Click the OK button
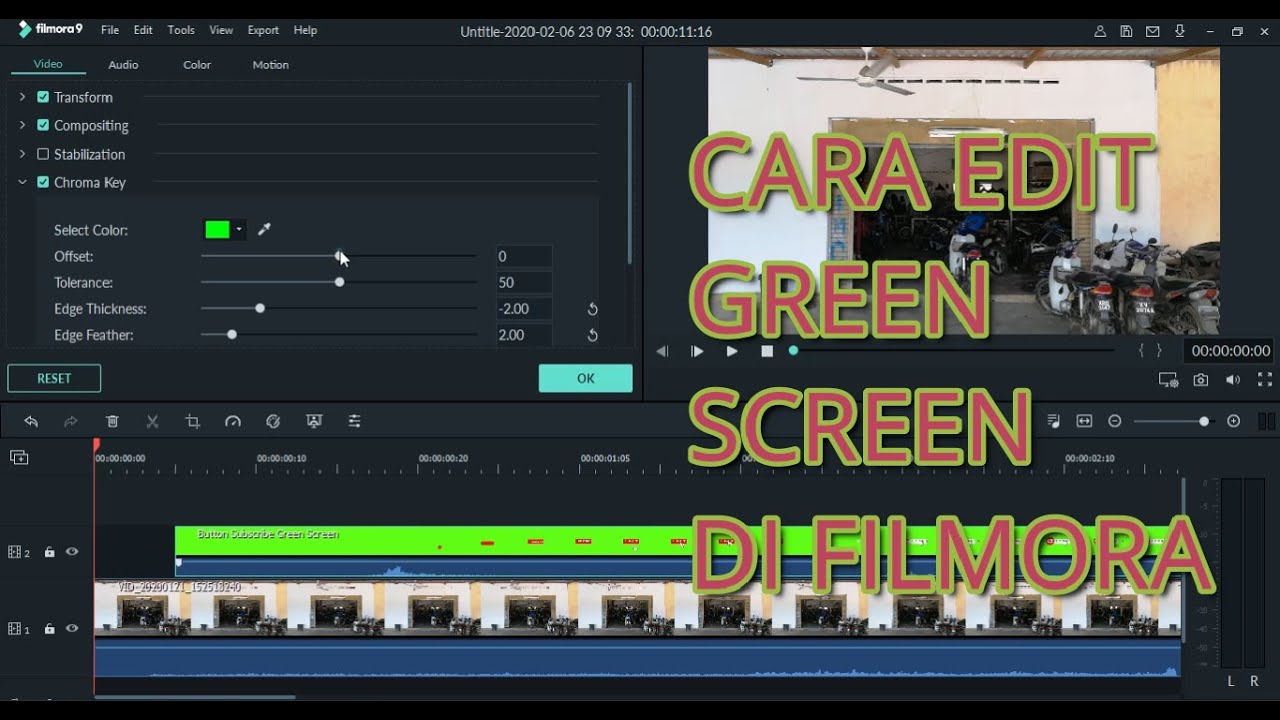Screen dimensions: 1280x720 pos(586,378)
